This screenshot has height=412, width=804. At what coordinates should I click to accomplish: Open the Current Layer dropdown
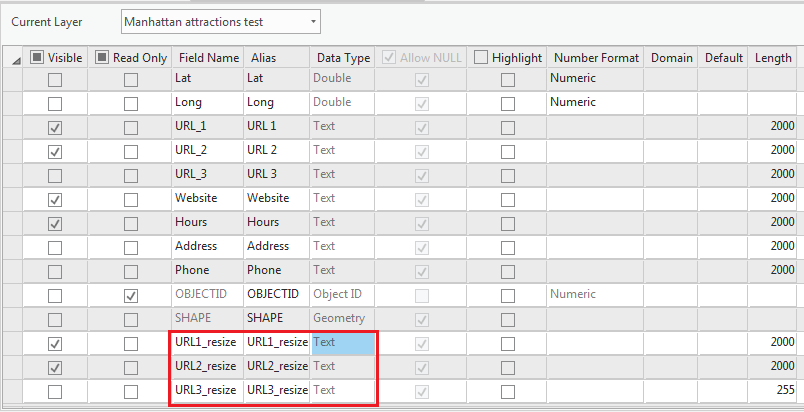(x=220, y=22)
